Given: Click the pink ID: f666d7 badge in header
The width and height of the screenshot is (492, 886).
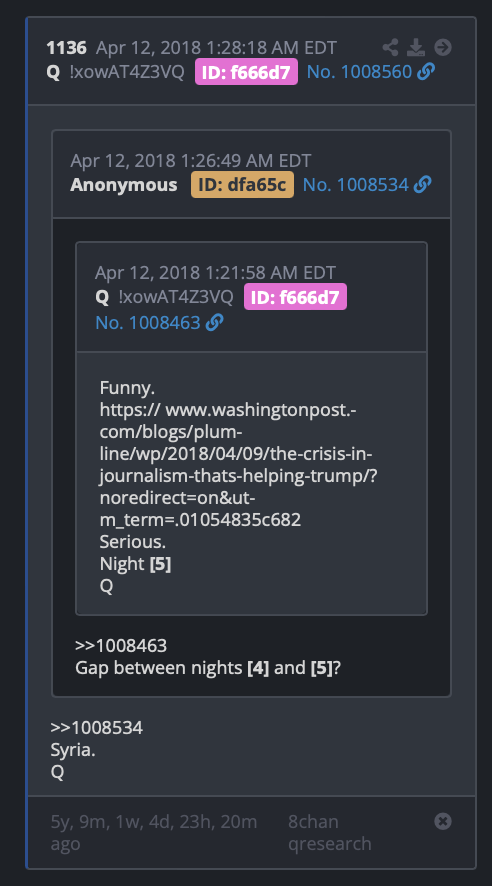Looking at the screenshot, I should 246,72.
